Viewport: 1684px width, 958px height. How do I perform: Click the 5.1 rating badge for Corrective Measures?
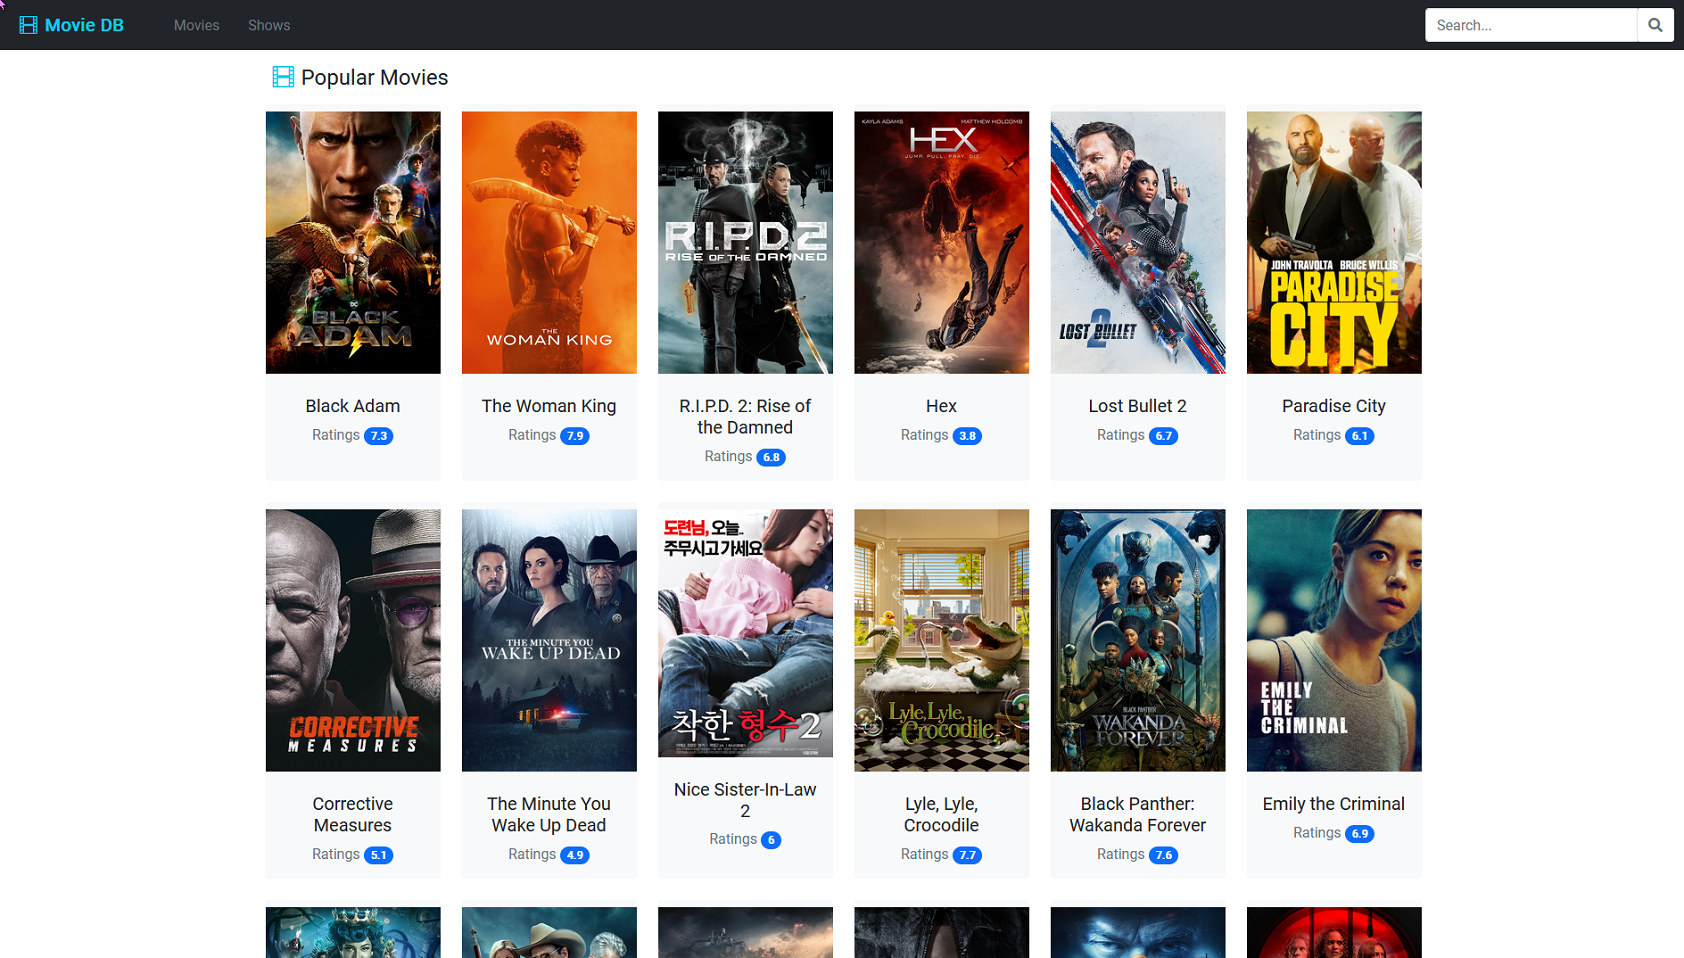point(378,855)
